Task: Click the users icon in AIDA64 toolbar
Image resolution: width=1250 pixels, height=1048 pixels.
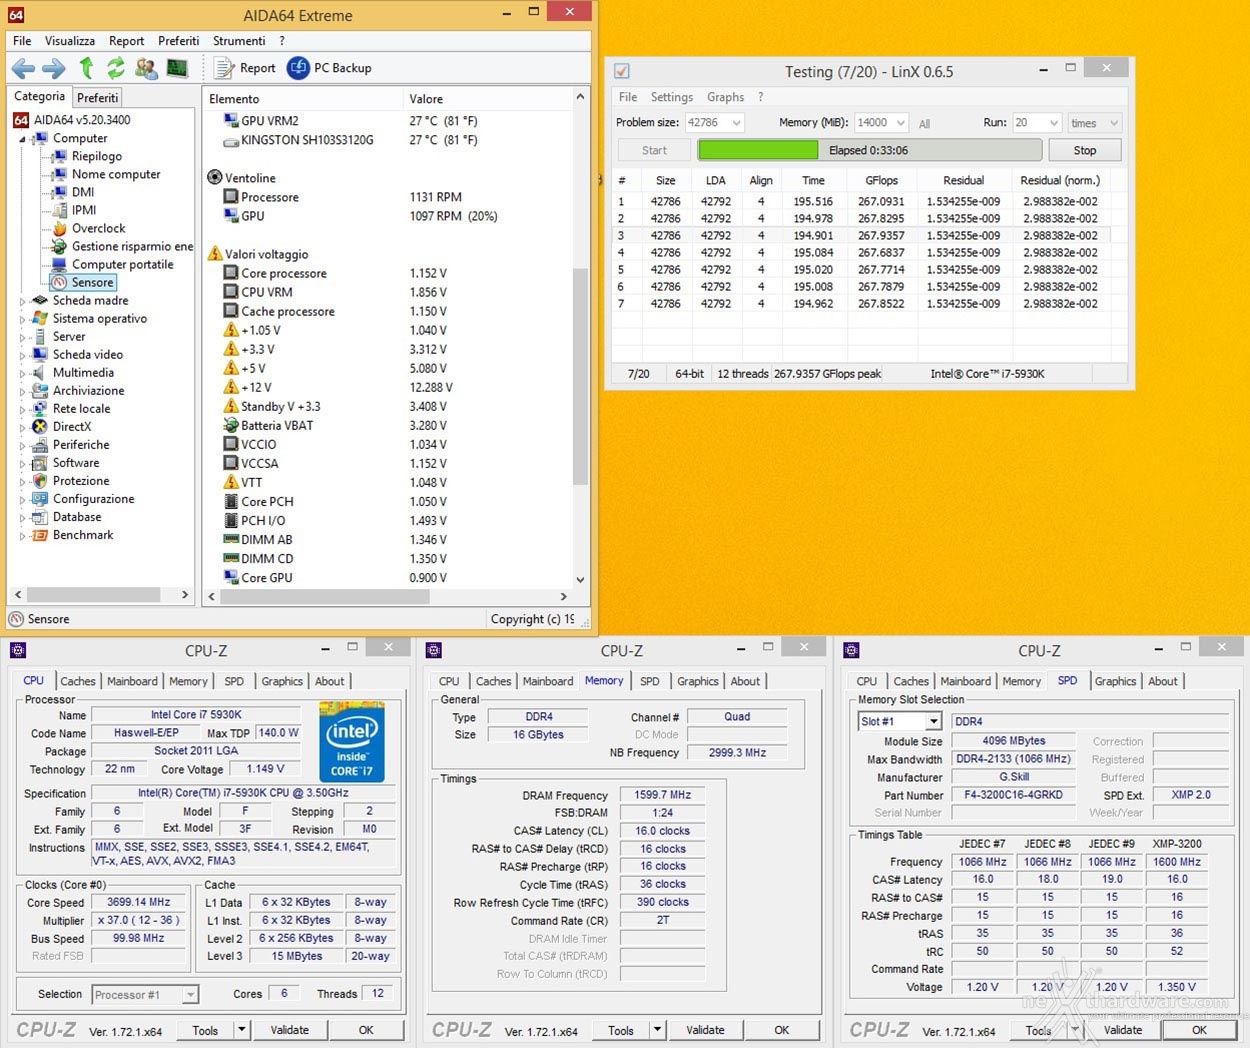Action: click(x=146, y=68)
